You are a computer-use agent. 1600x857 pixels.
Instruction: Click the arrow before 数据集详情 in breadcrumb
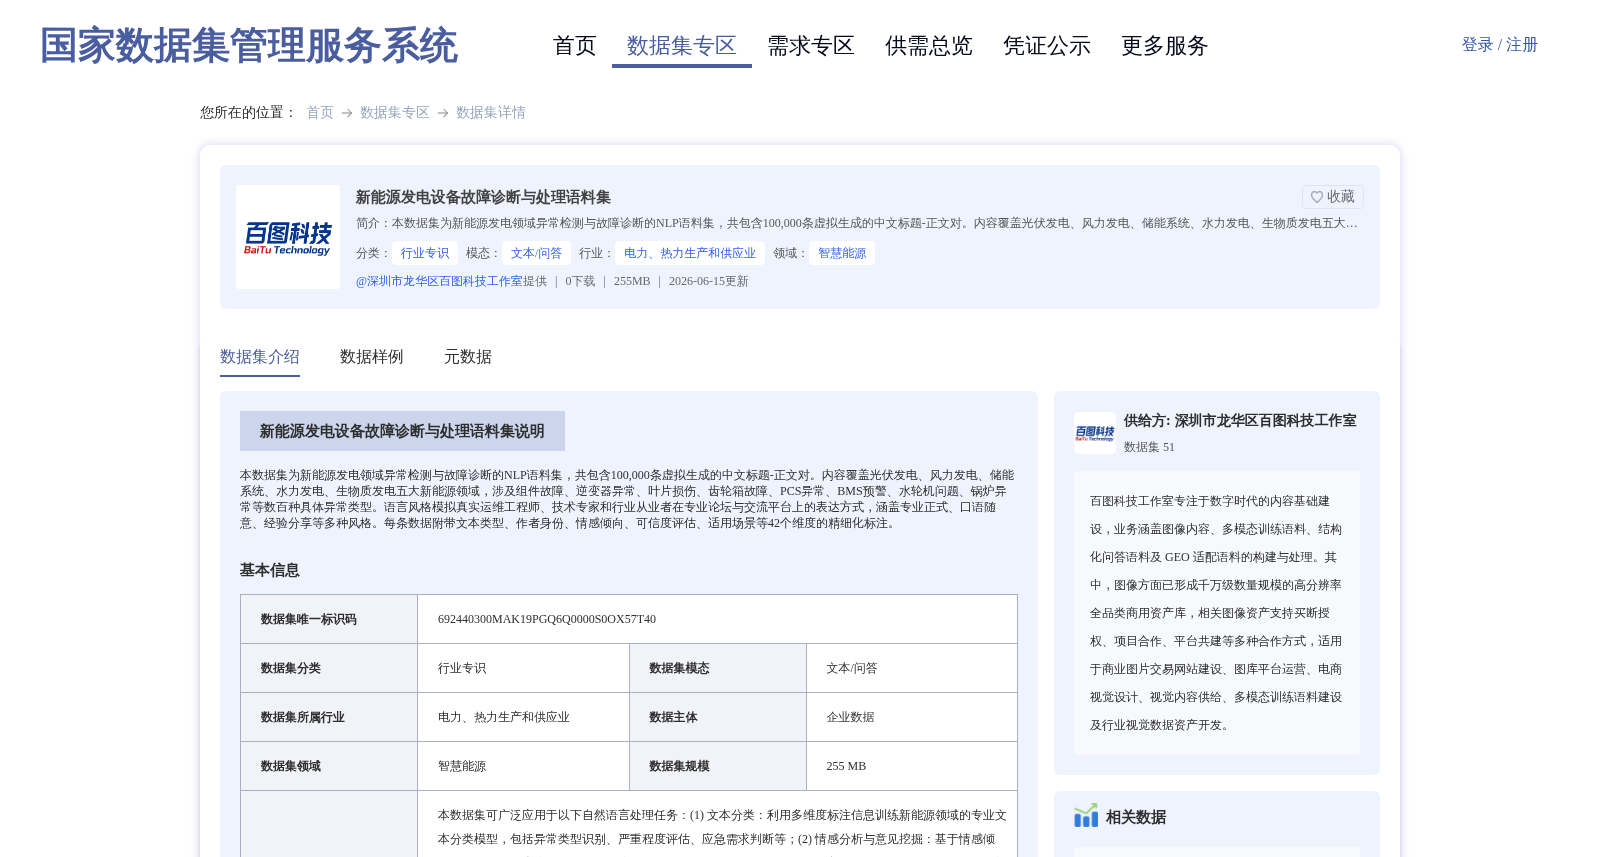[x=443, y=113]
